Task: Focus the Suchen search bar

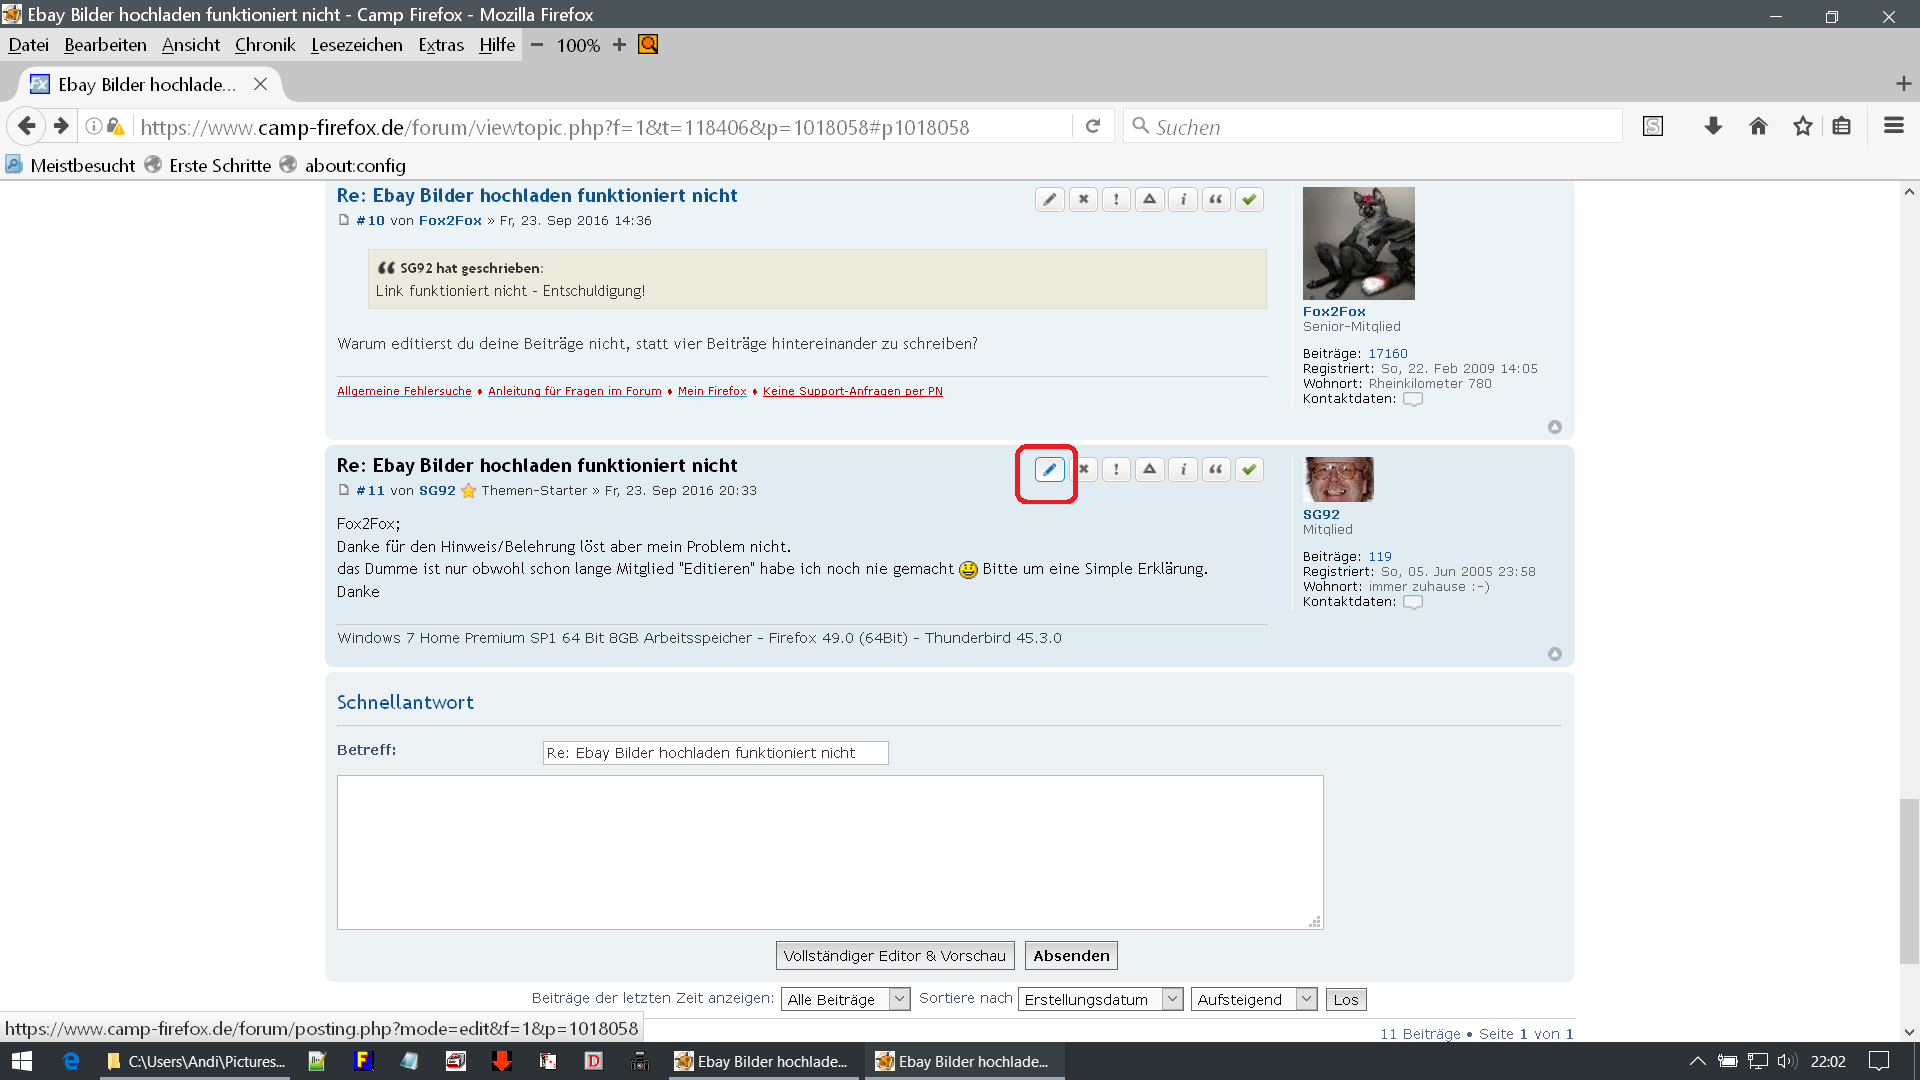Action: point(1372,126)
